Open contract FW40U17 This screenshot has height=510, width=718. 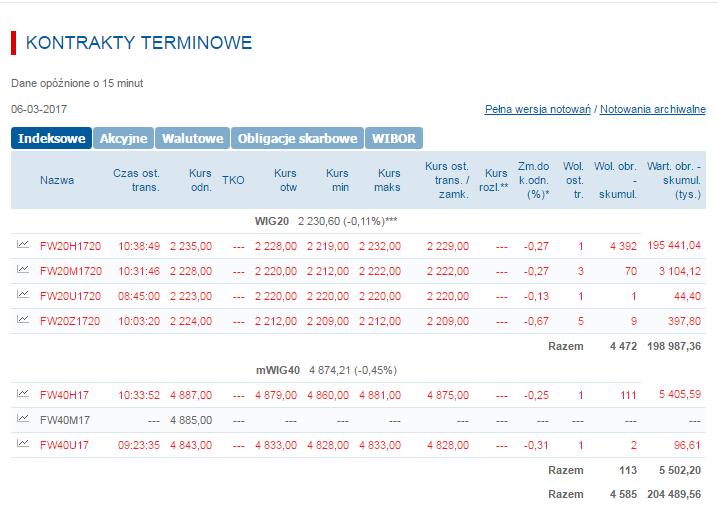[x=64, y=445]
